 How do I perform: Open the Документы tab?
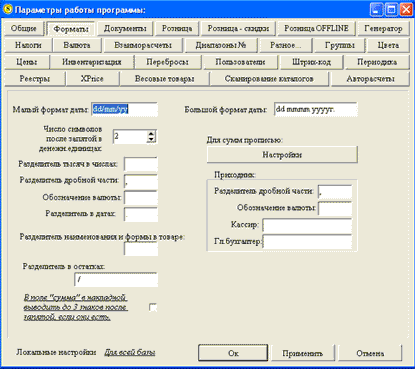[x=125, y=29]
